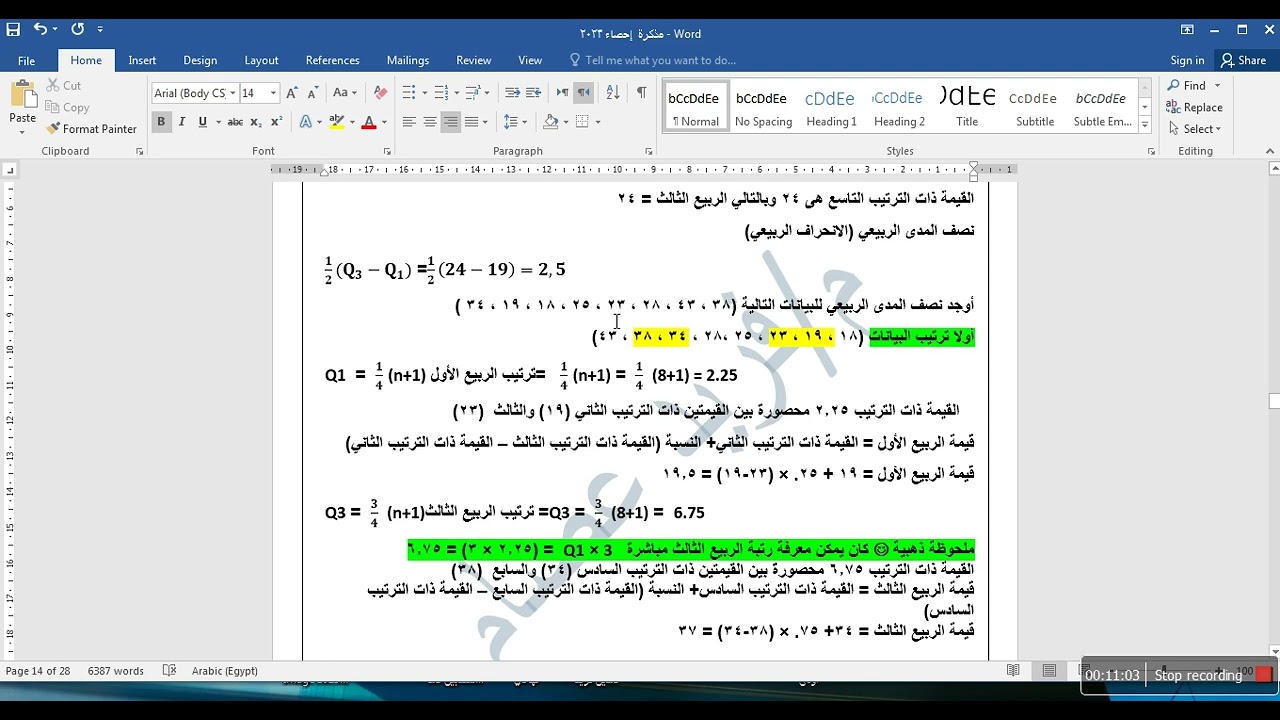Apply superscript formatting
The image size is (1280, 720).
tap(277, 122)
